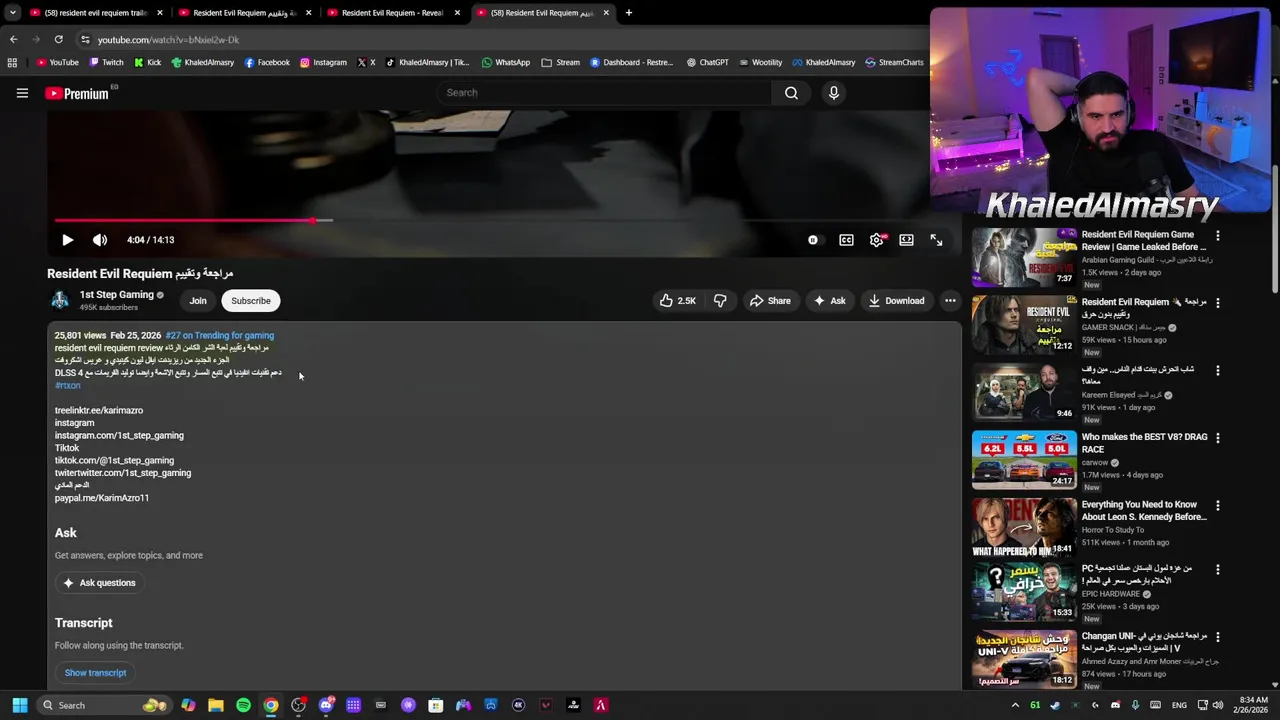Subscribe to 1st Step Gaming
The image size is (1280, 720).
(x=251, y=301)
